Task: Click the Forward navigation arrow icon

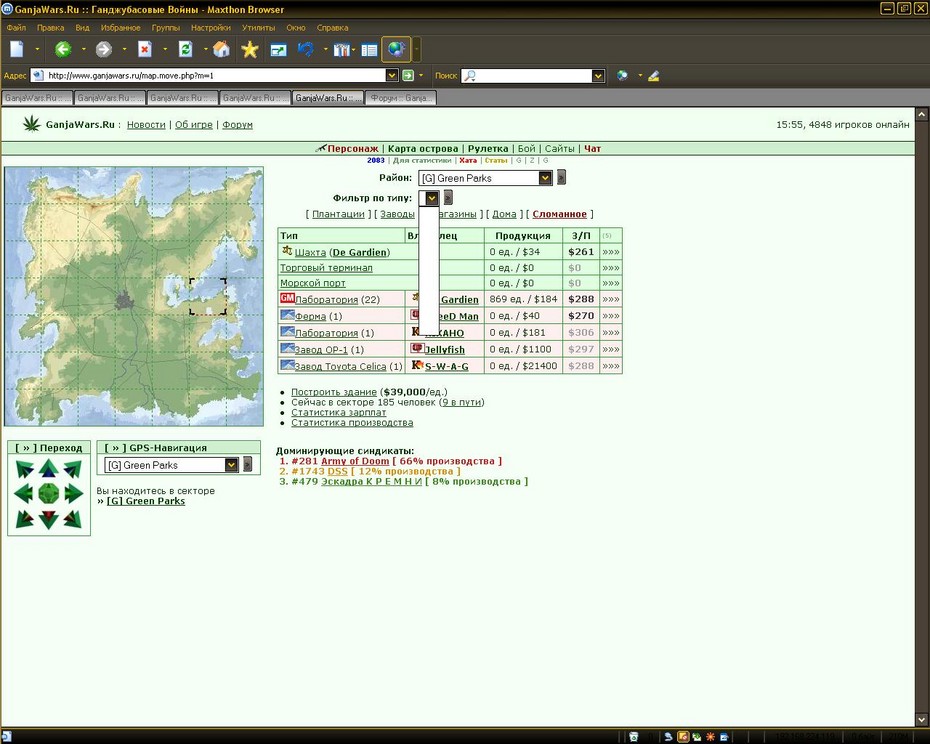Action: 104,49
